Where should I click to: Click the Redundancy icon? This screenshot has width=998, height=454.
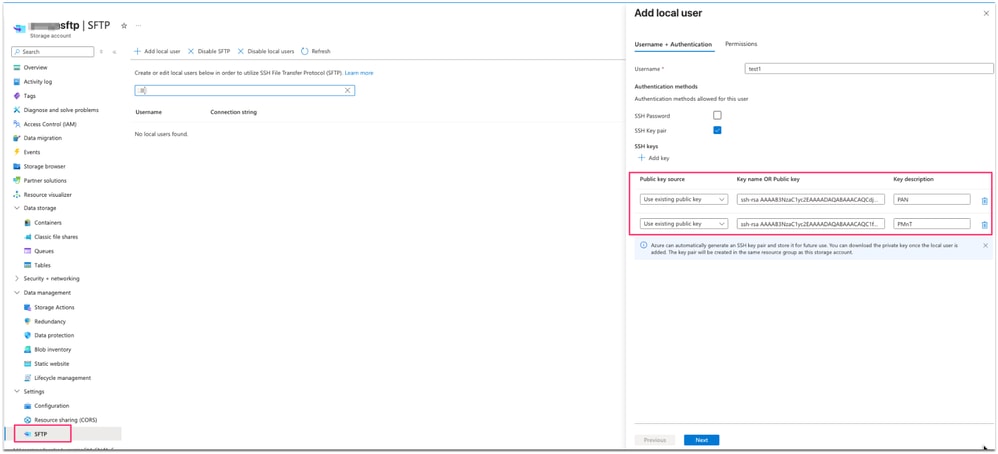point(27,322)
